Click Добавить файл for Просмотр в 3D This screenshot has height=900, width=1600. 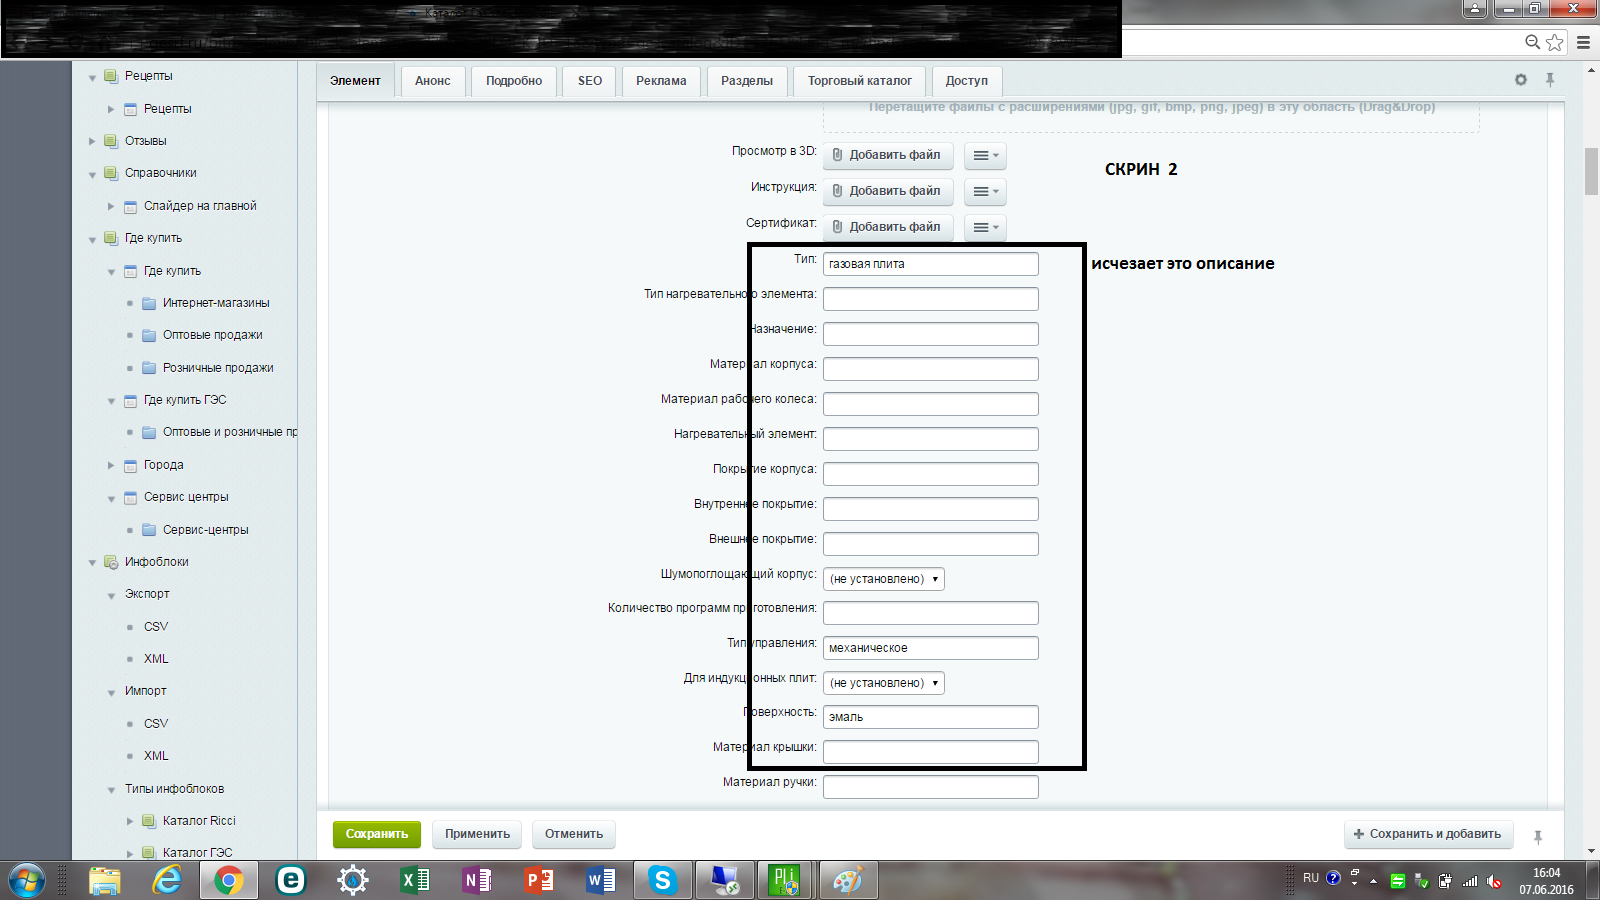(888, 155)
